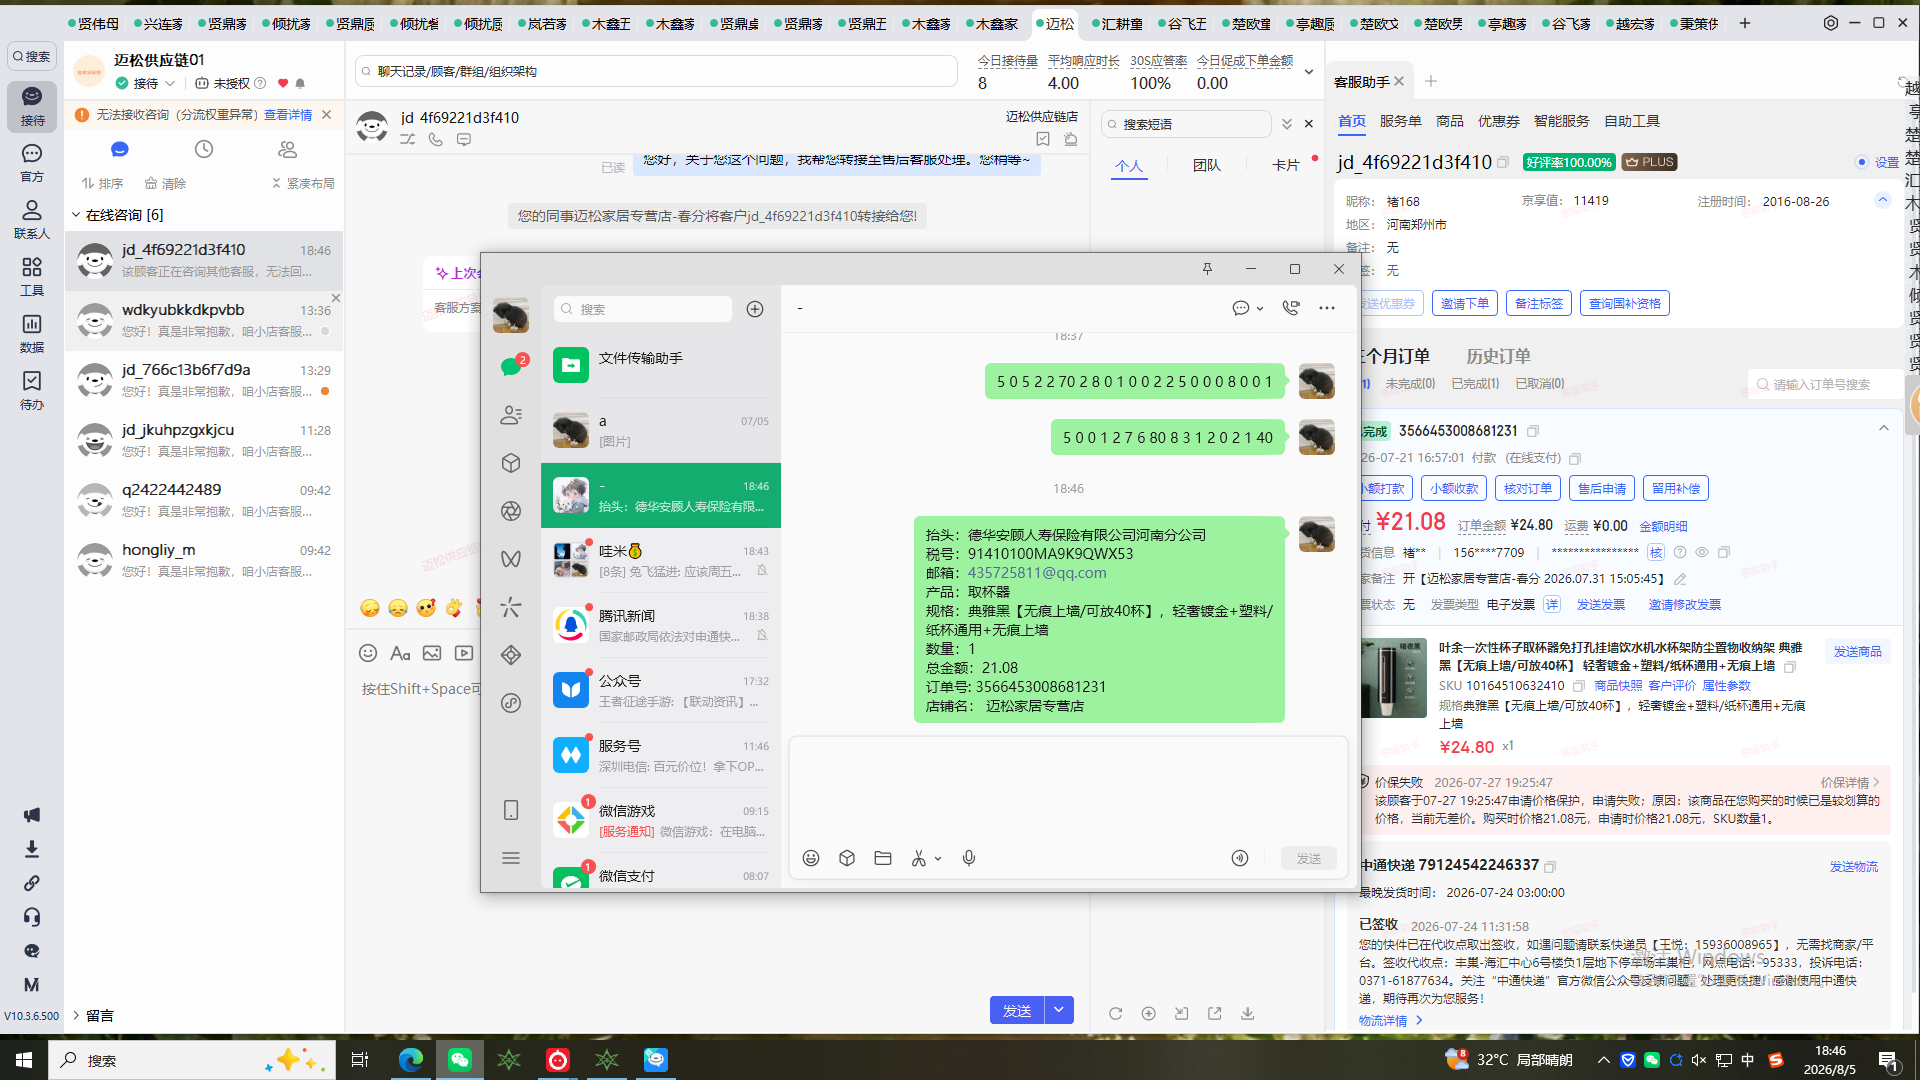
Task: Toggle the 紧凑布局 compact layout option
Action: (304, 184)
